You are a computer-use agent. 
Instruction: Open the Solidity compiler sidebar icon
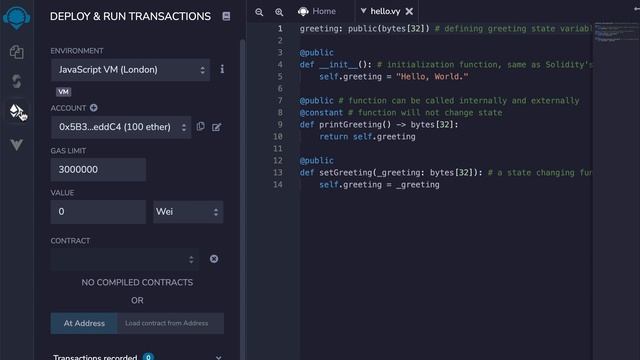click(16, 81)
